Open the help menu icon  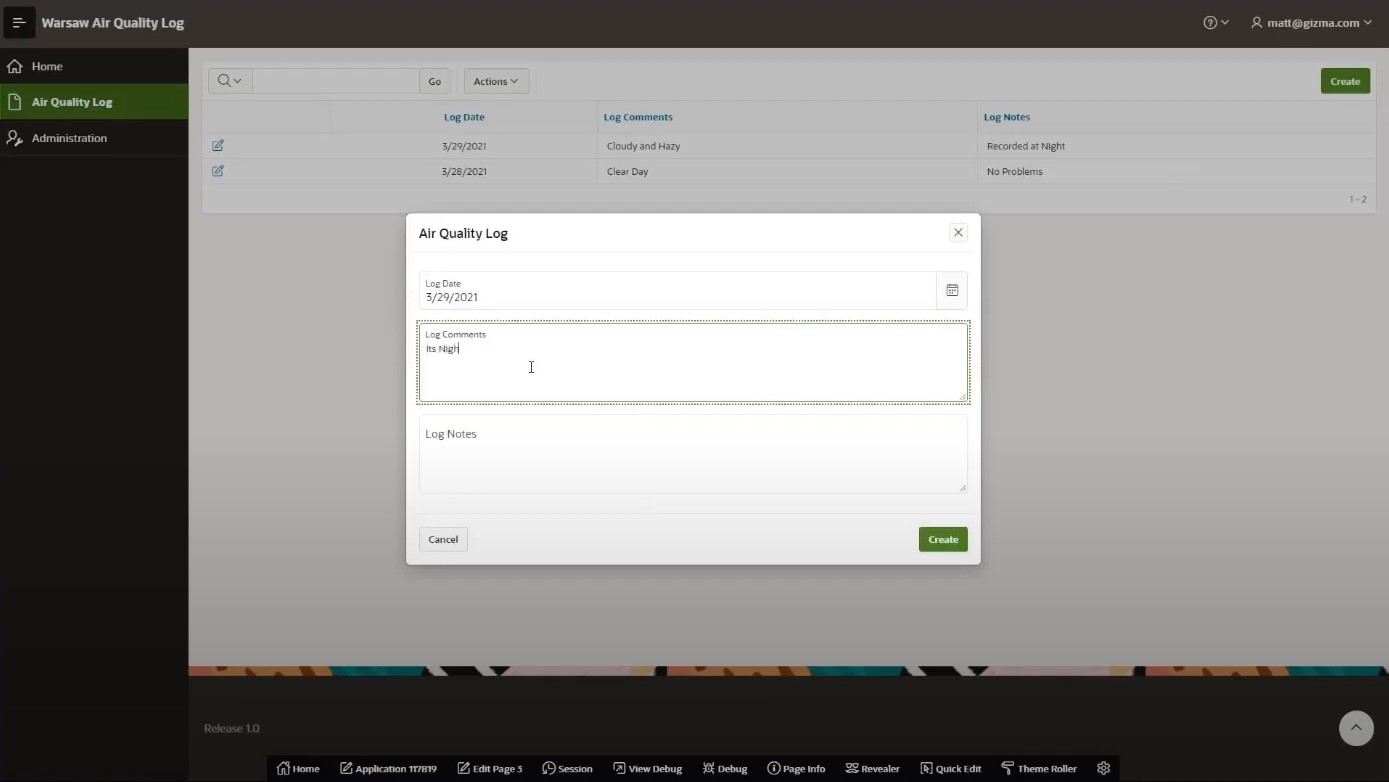(1216, 23)
